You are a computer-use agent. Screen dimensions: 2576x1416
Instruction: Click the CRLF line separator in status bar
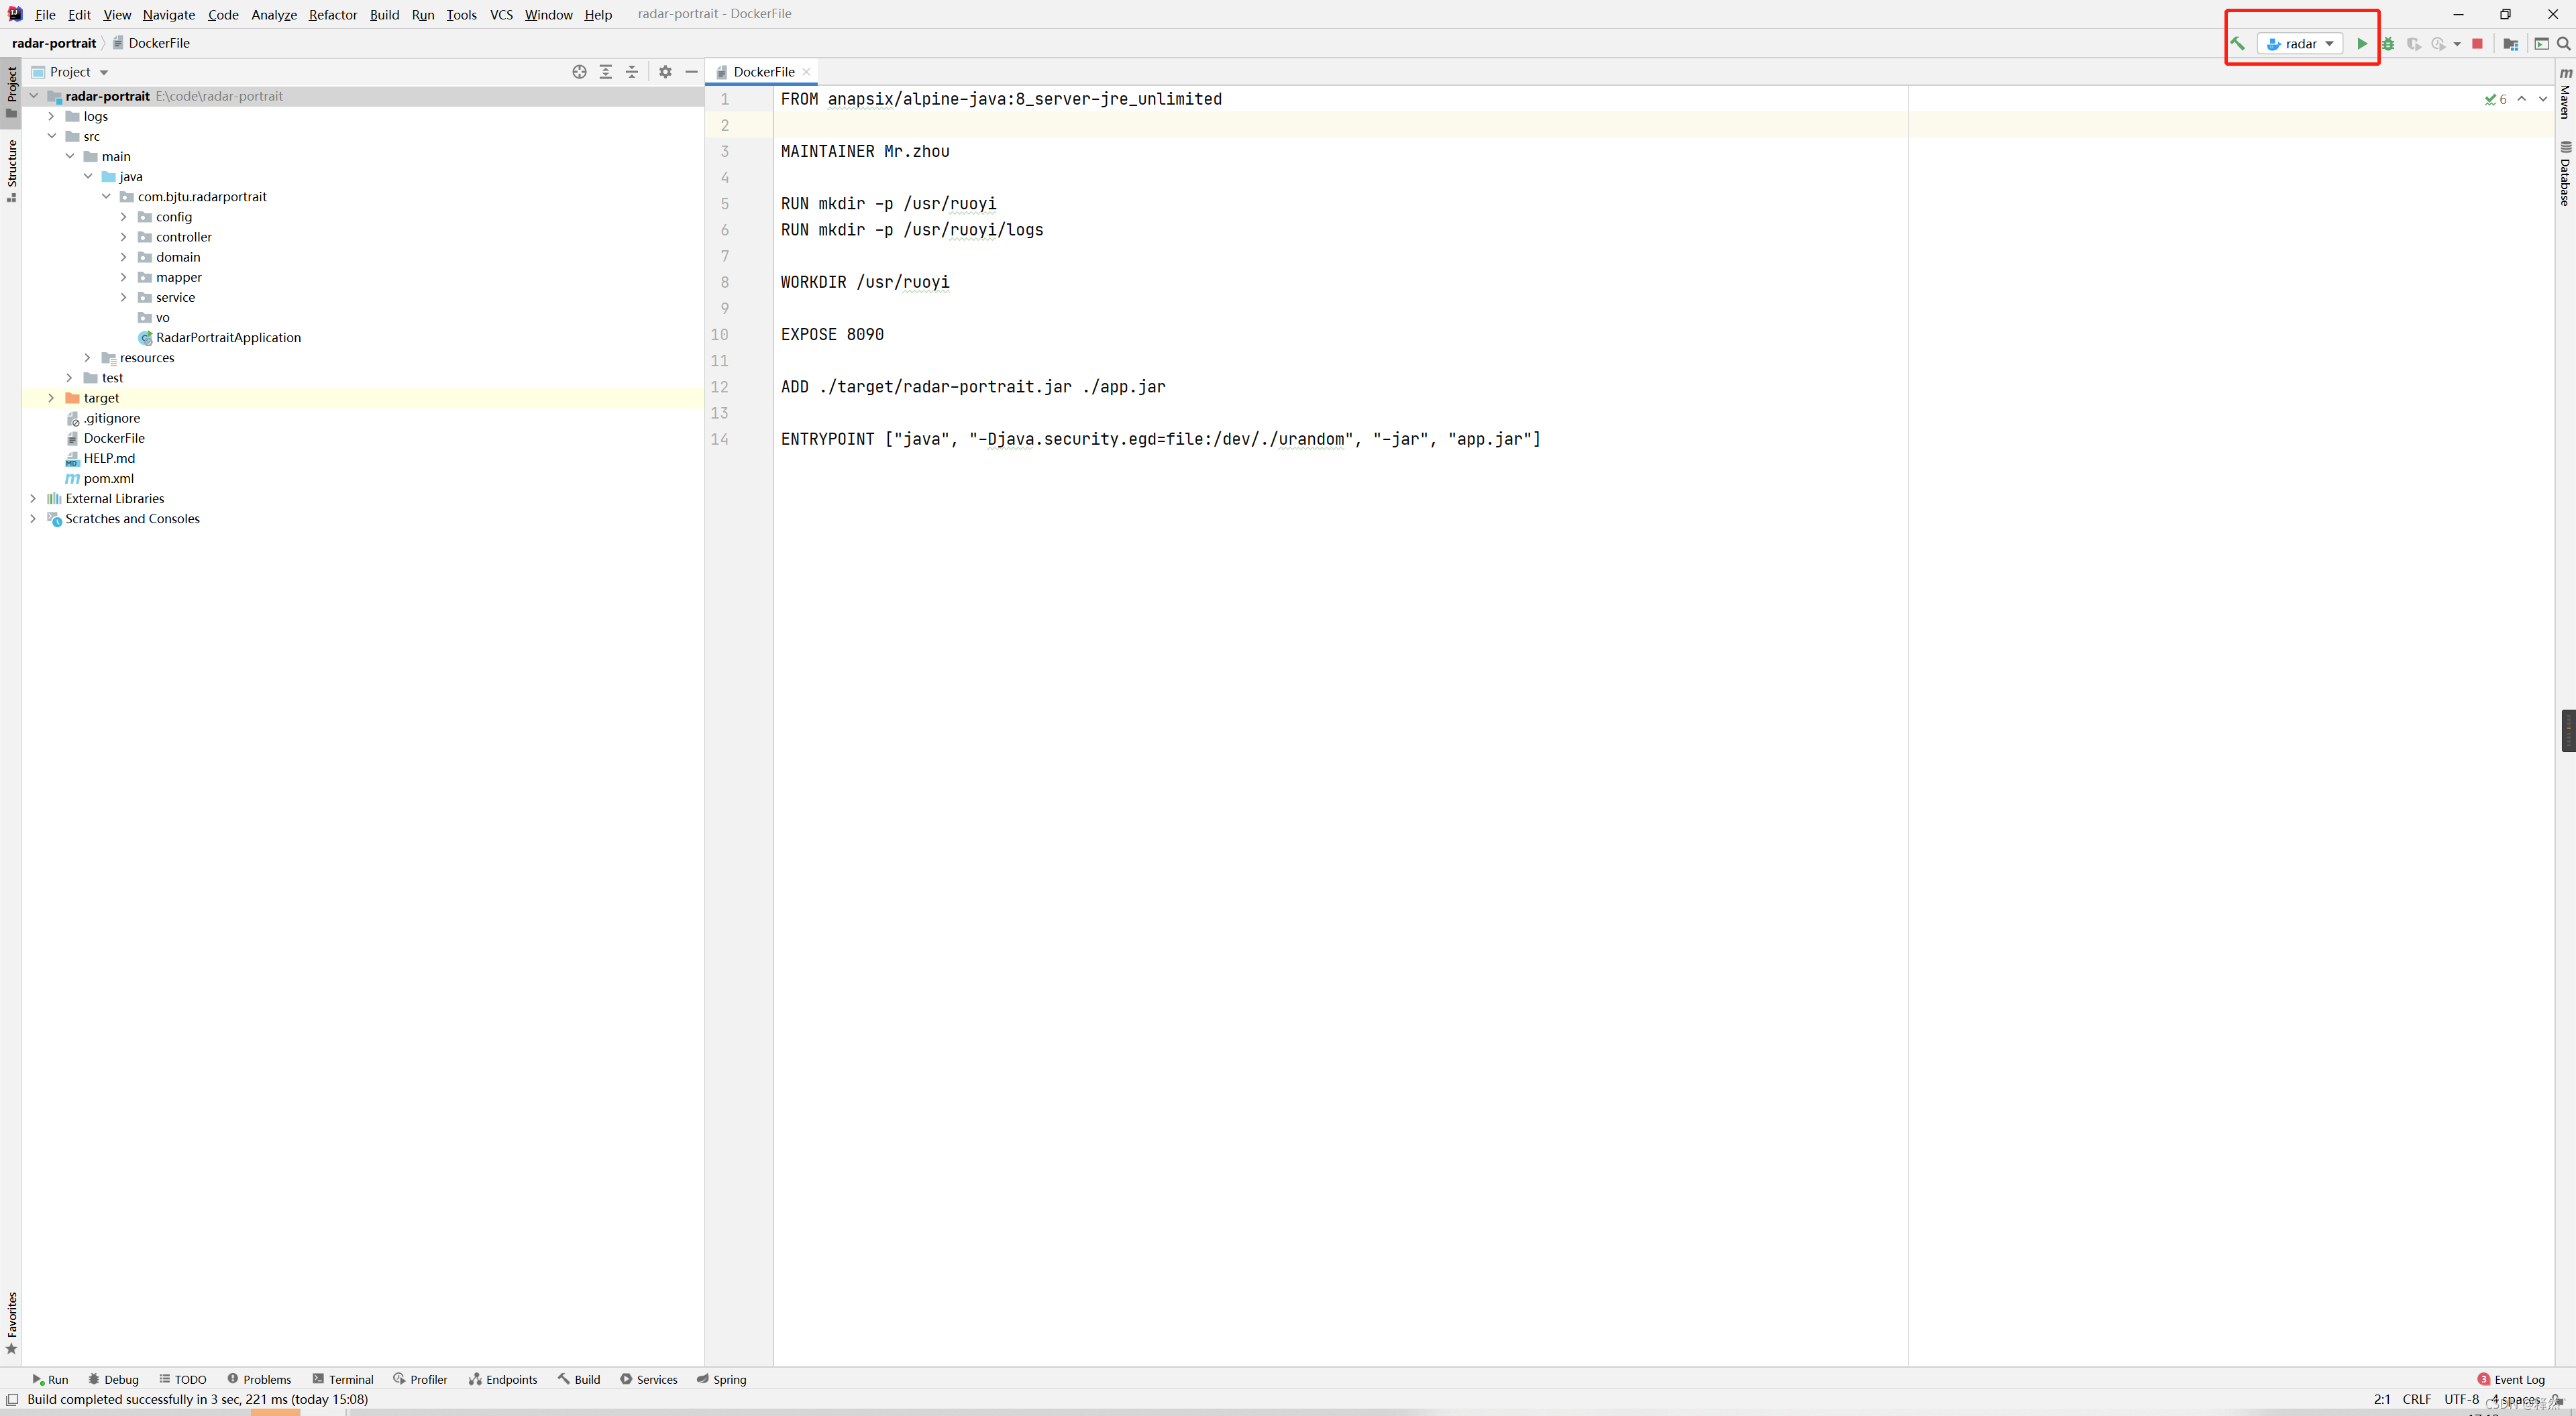2416,1399
